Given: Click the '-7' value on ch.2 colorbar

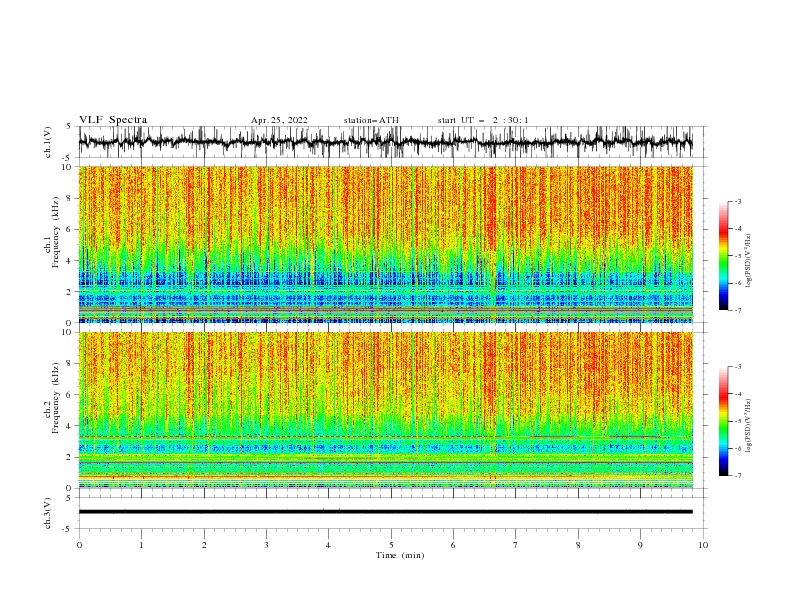Looking at the screenshot, I should 737,476.
